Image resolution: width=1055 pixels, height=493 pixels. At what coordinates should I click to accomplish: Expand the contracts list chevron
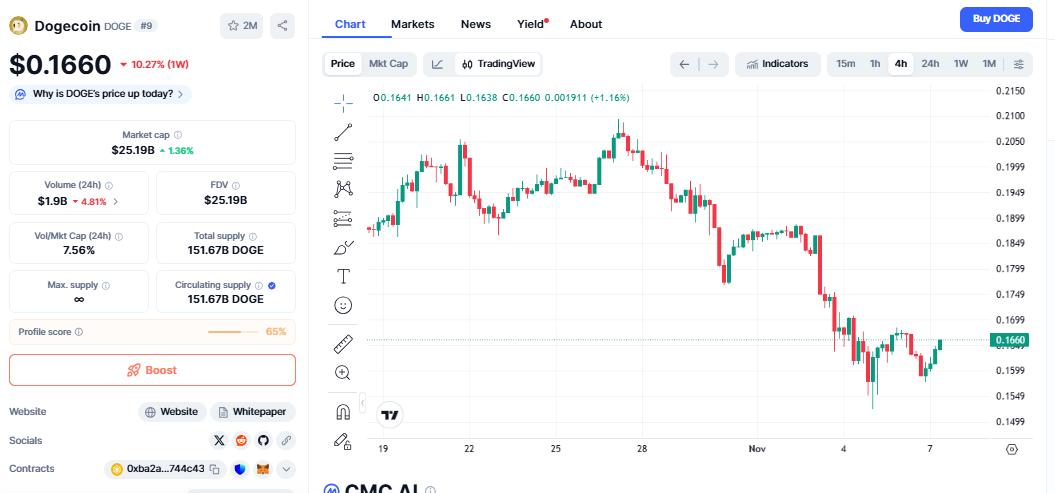[286, 469]
